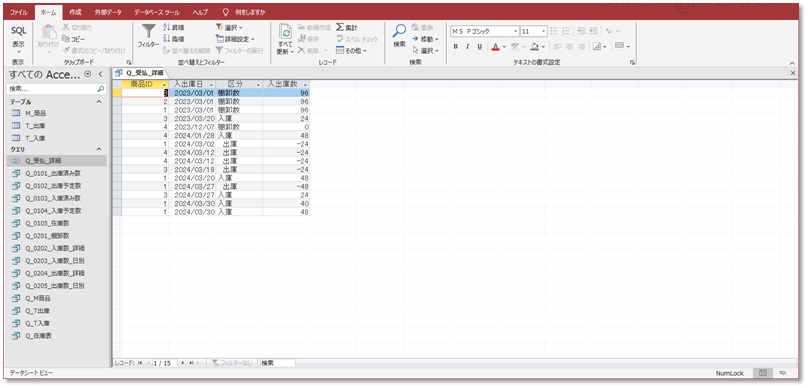808x388 pixels.
Task: Open the font size 11 dropdown
Action: 544,31
